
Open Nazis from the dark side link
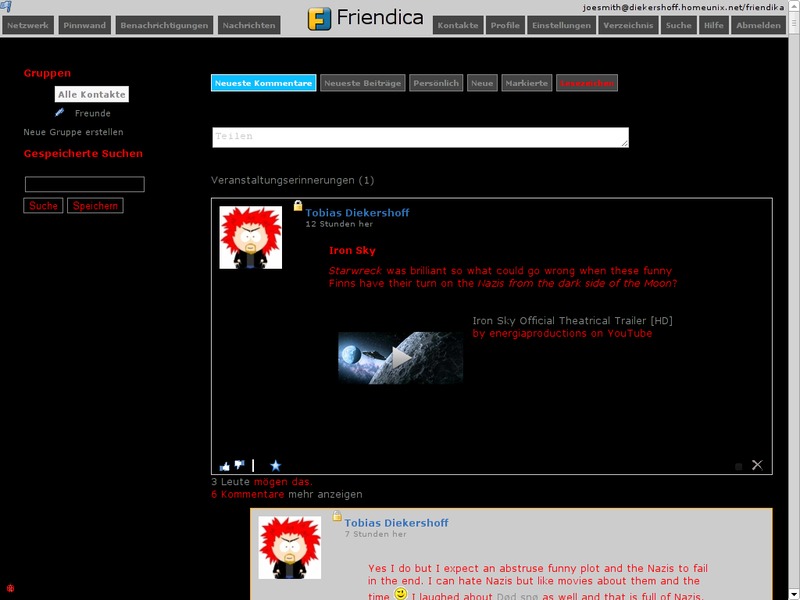tap(574, 283)
